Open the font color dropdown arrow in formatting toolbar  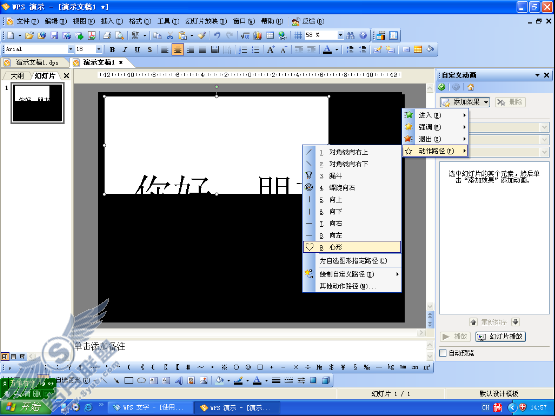(x=336, y=50)
